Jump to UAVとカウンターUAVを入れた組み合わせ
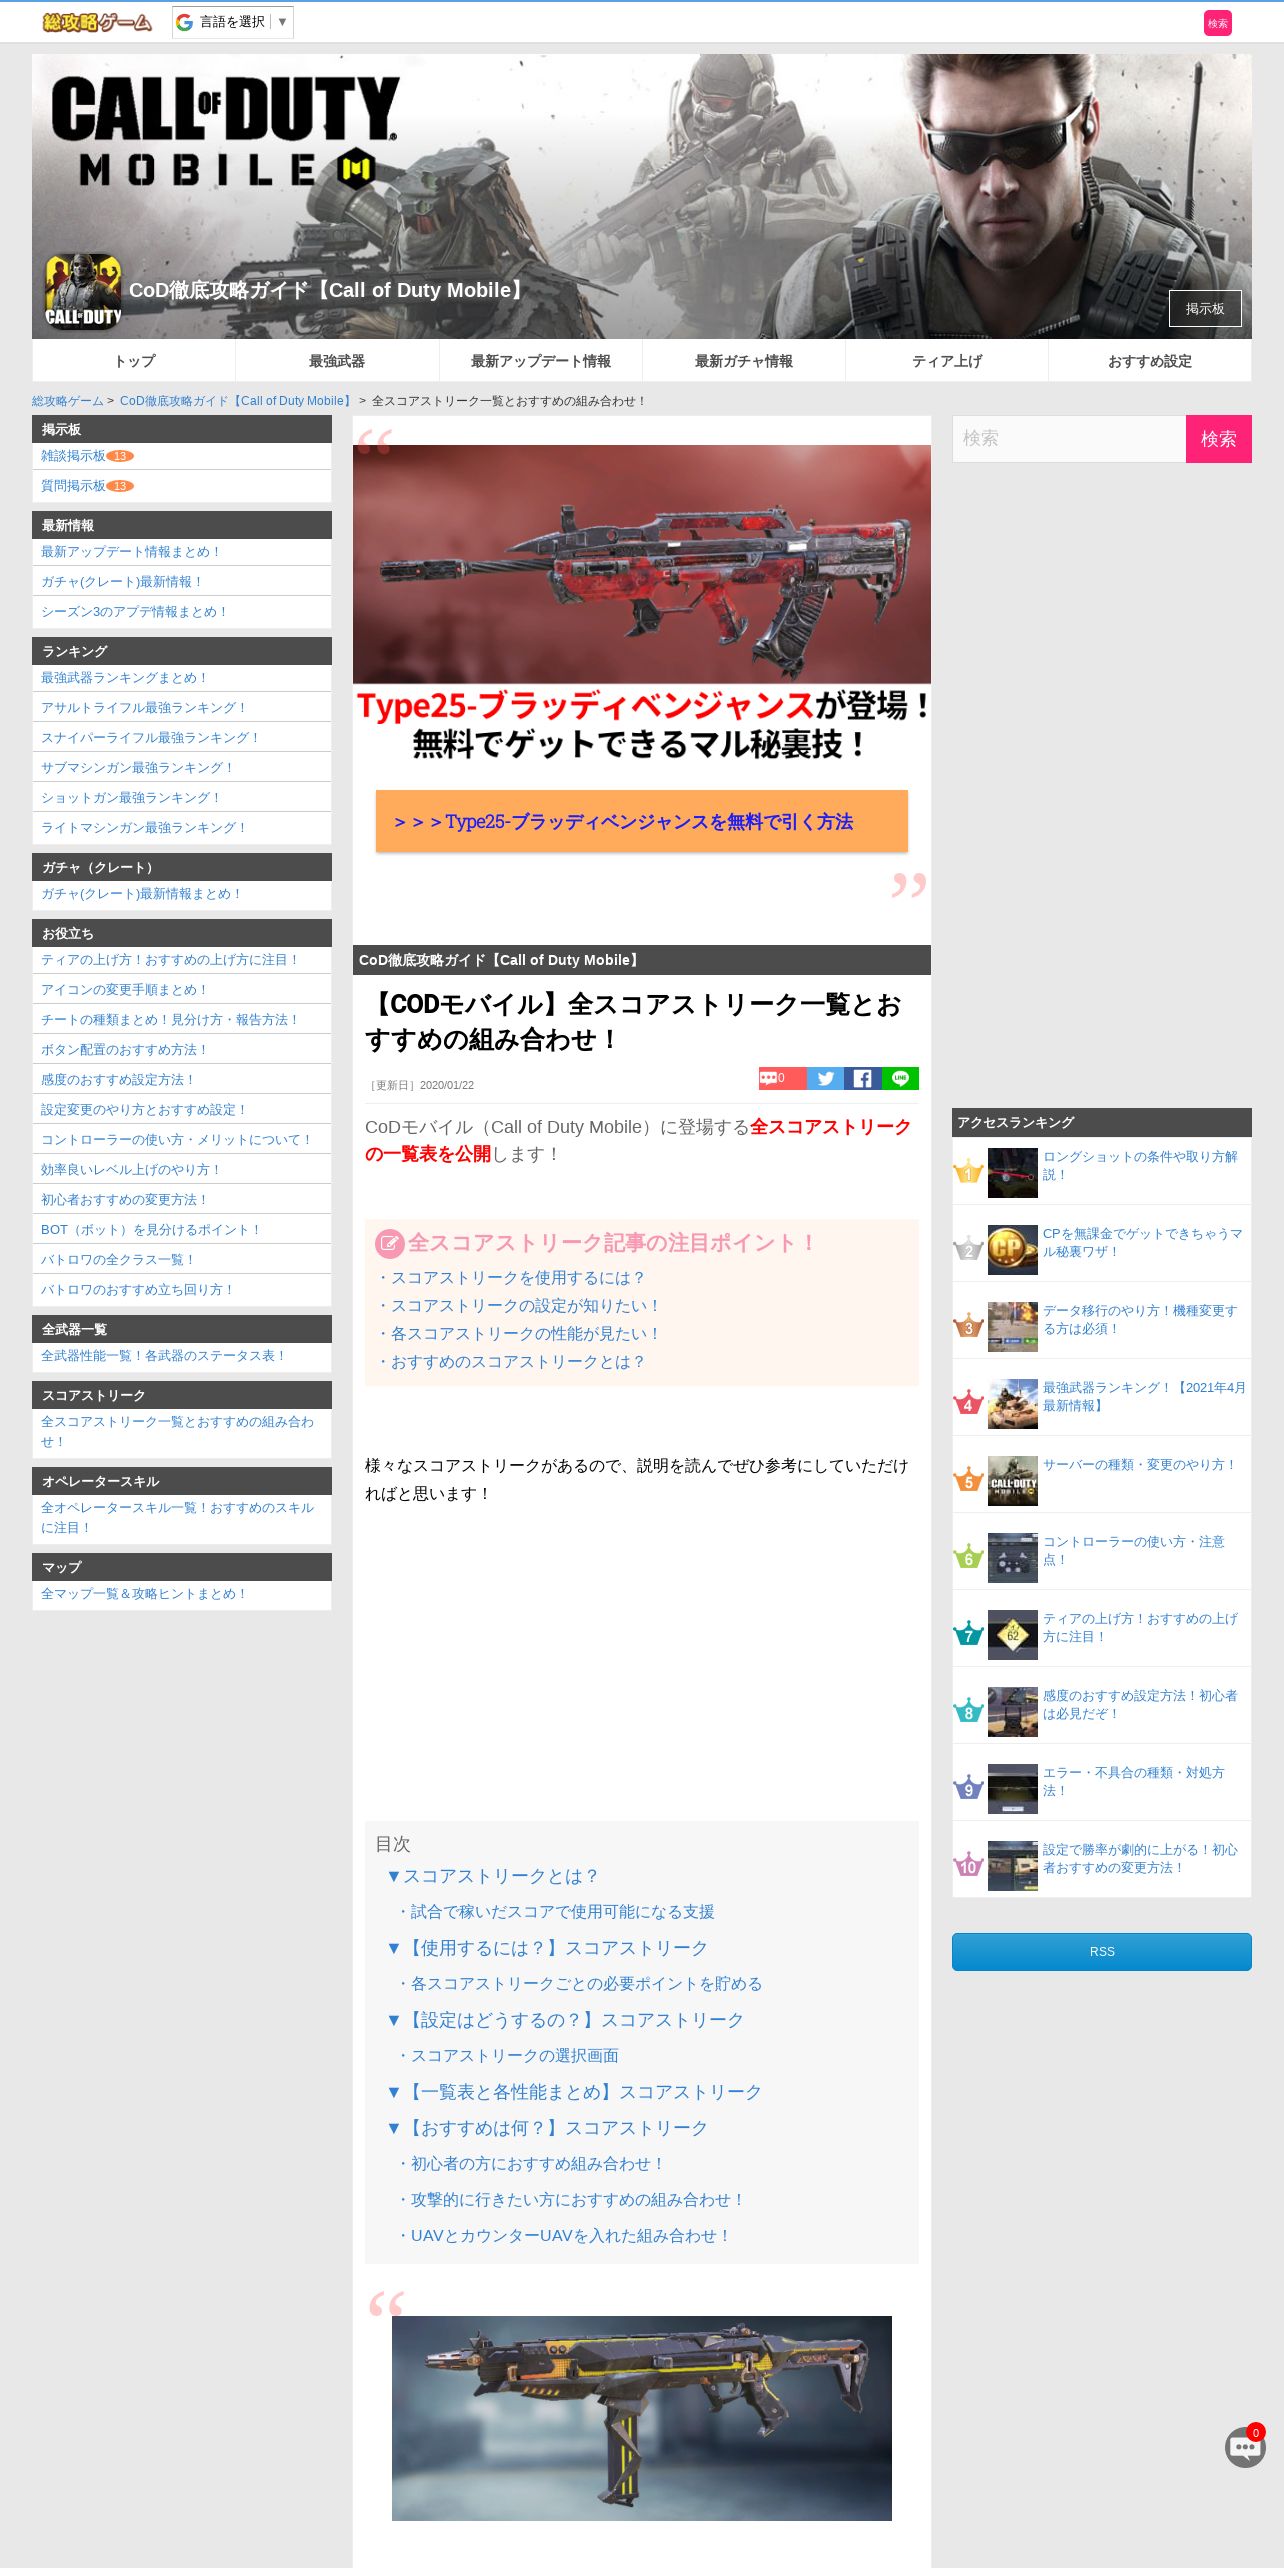1284x2568 pixels. tap(565, 2236)
